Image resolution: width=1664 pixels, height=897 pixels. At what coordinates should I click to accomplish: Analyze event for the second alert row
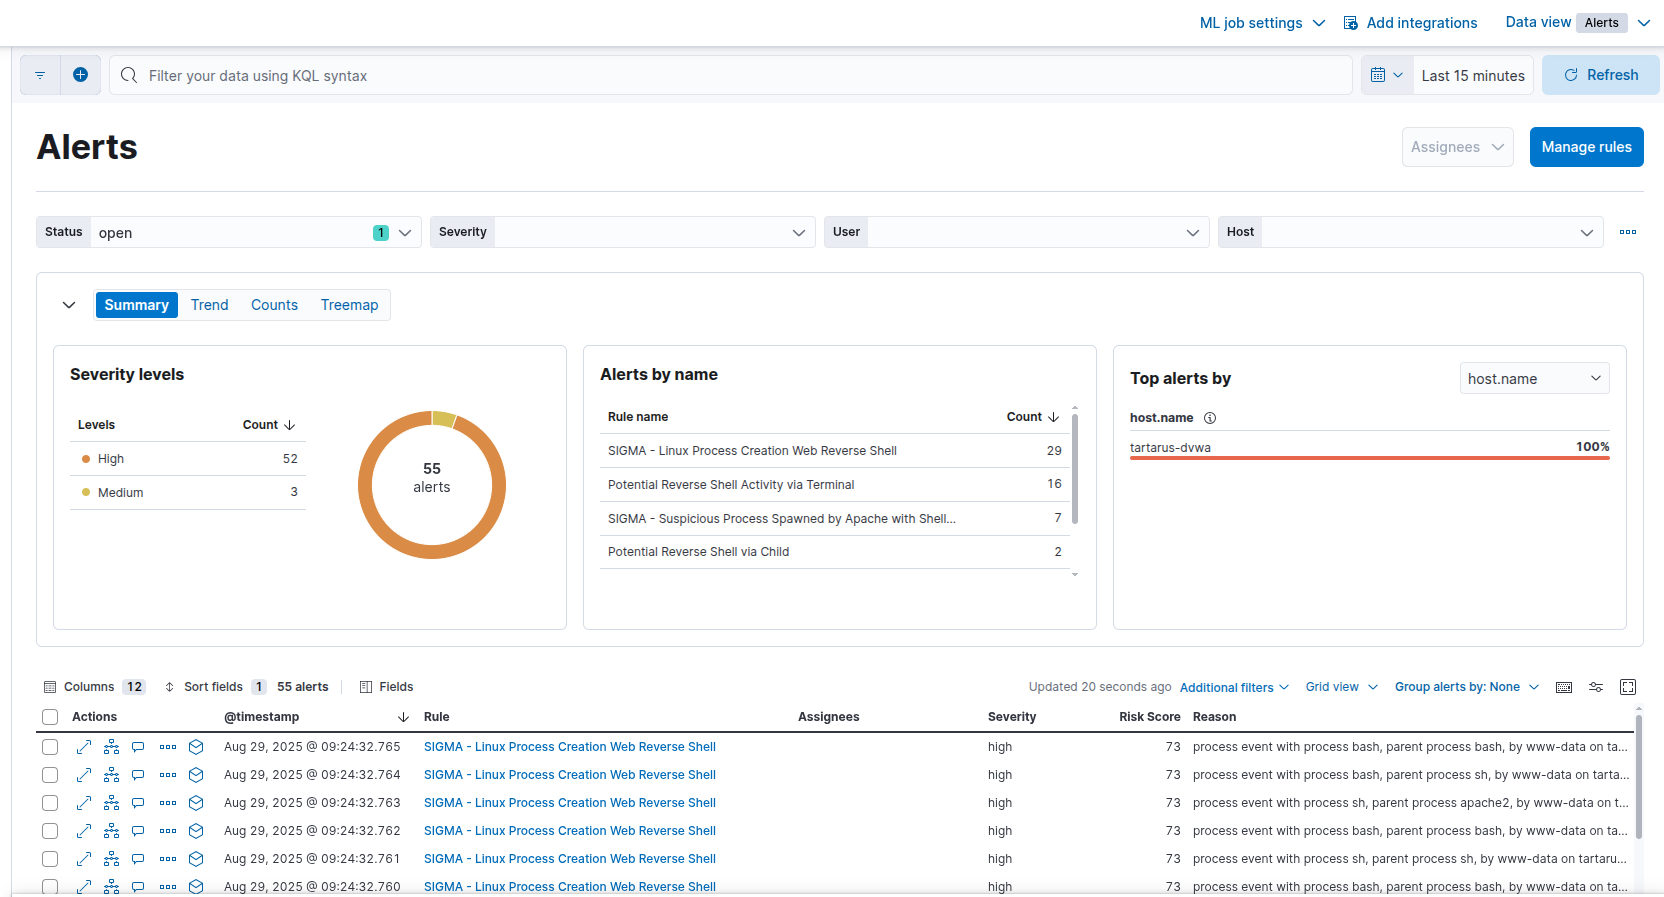(x=112, y=775)
